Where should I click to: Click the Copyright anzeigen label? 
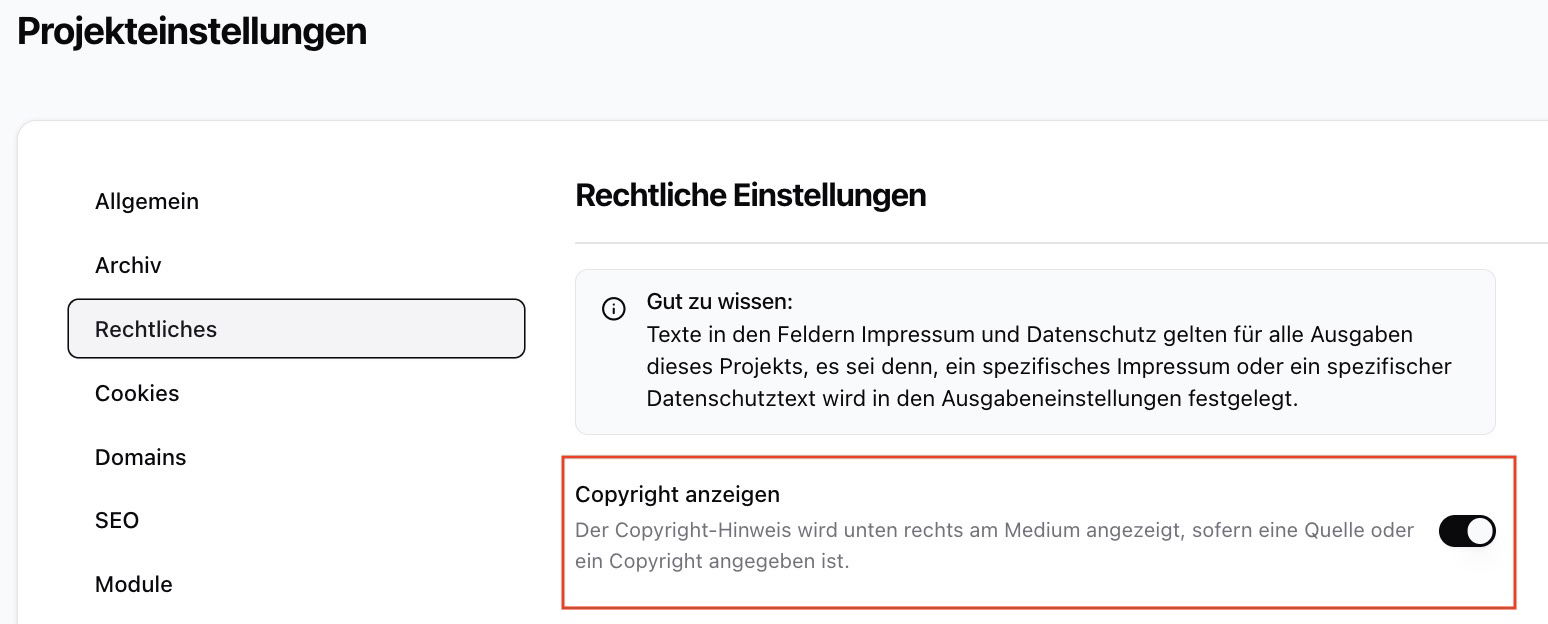point(677,494)
